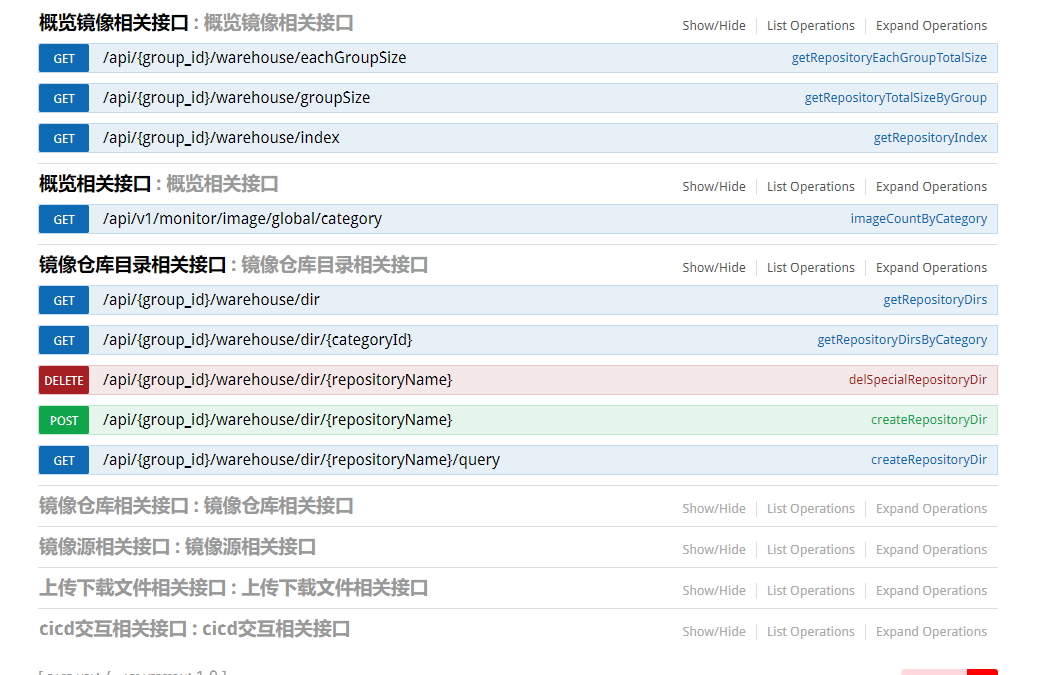The height and width of the screenshot is (675, 1052).
Task: Expand Operations for 上传下载文件相关接口 section
Action: [931, 590]
